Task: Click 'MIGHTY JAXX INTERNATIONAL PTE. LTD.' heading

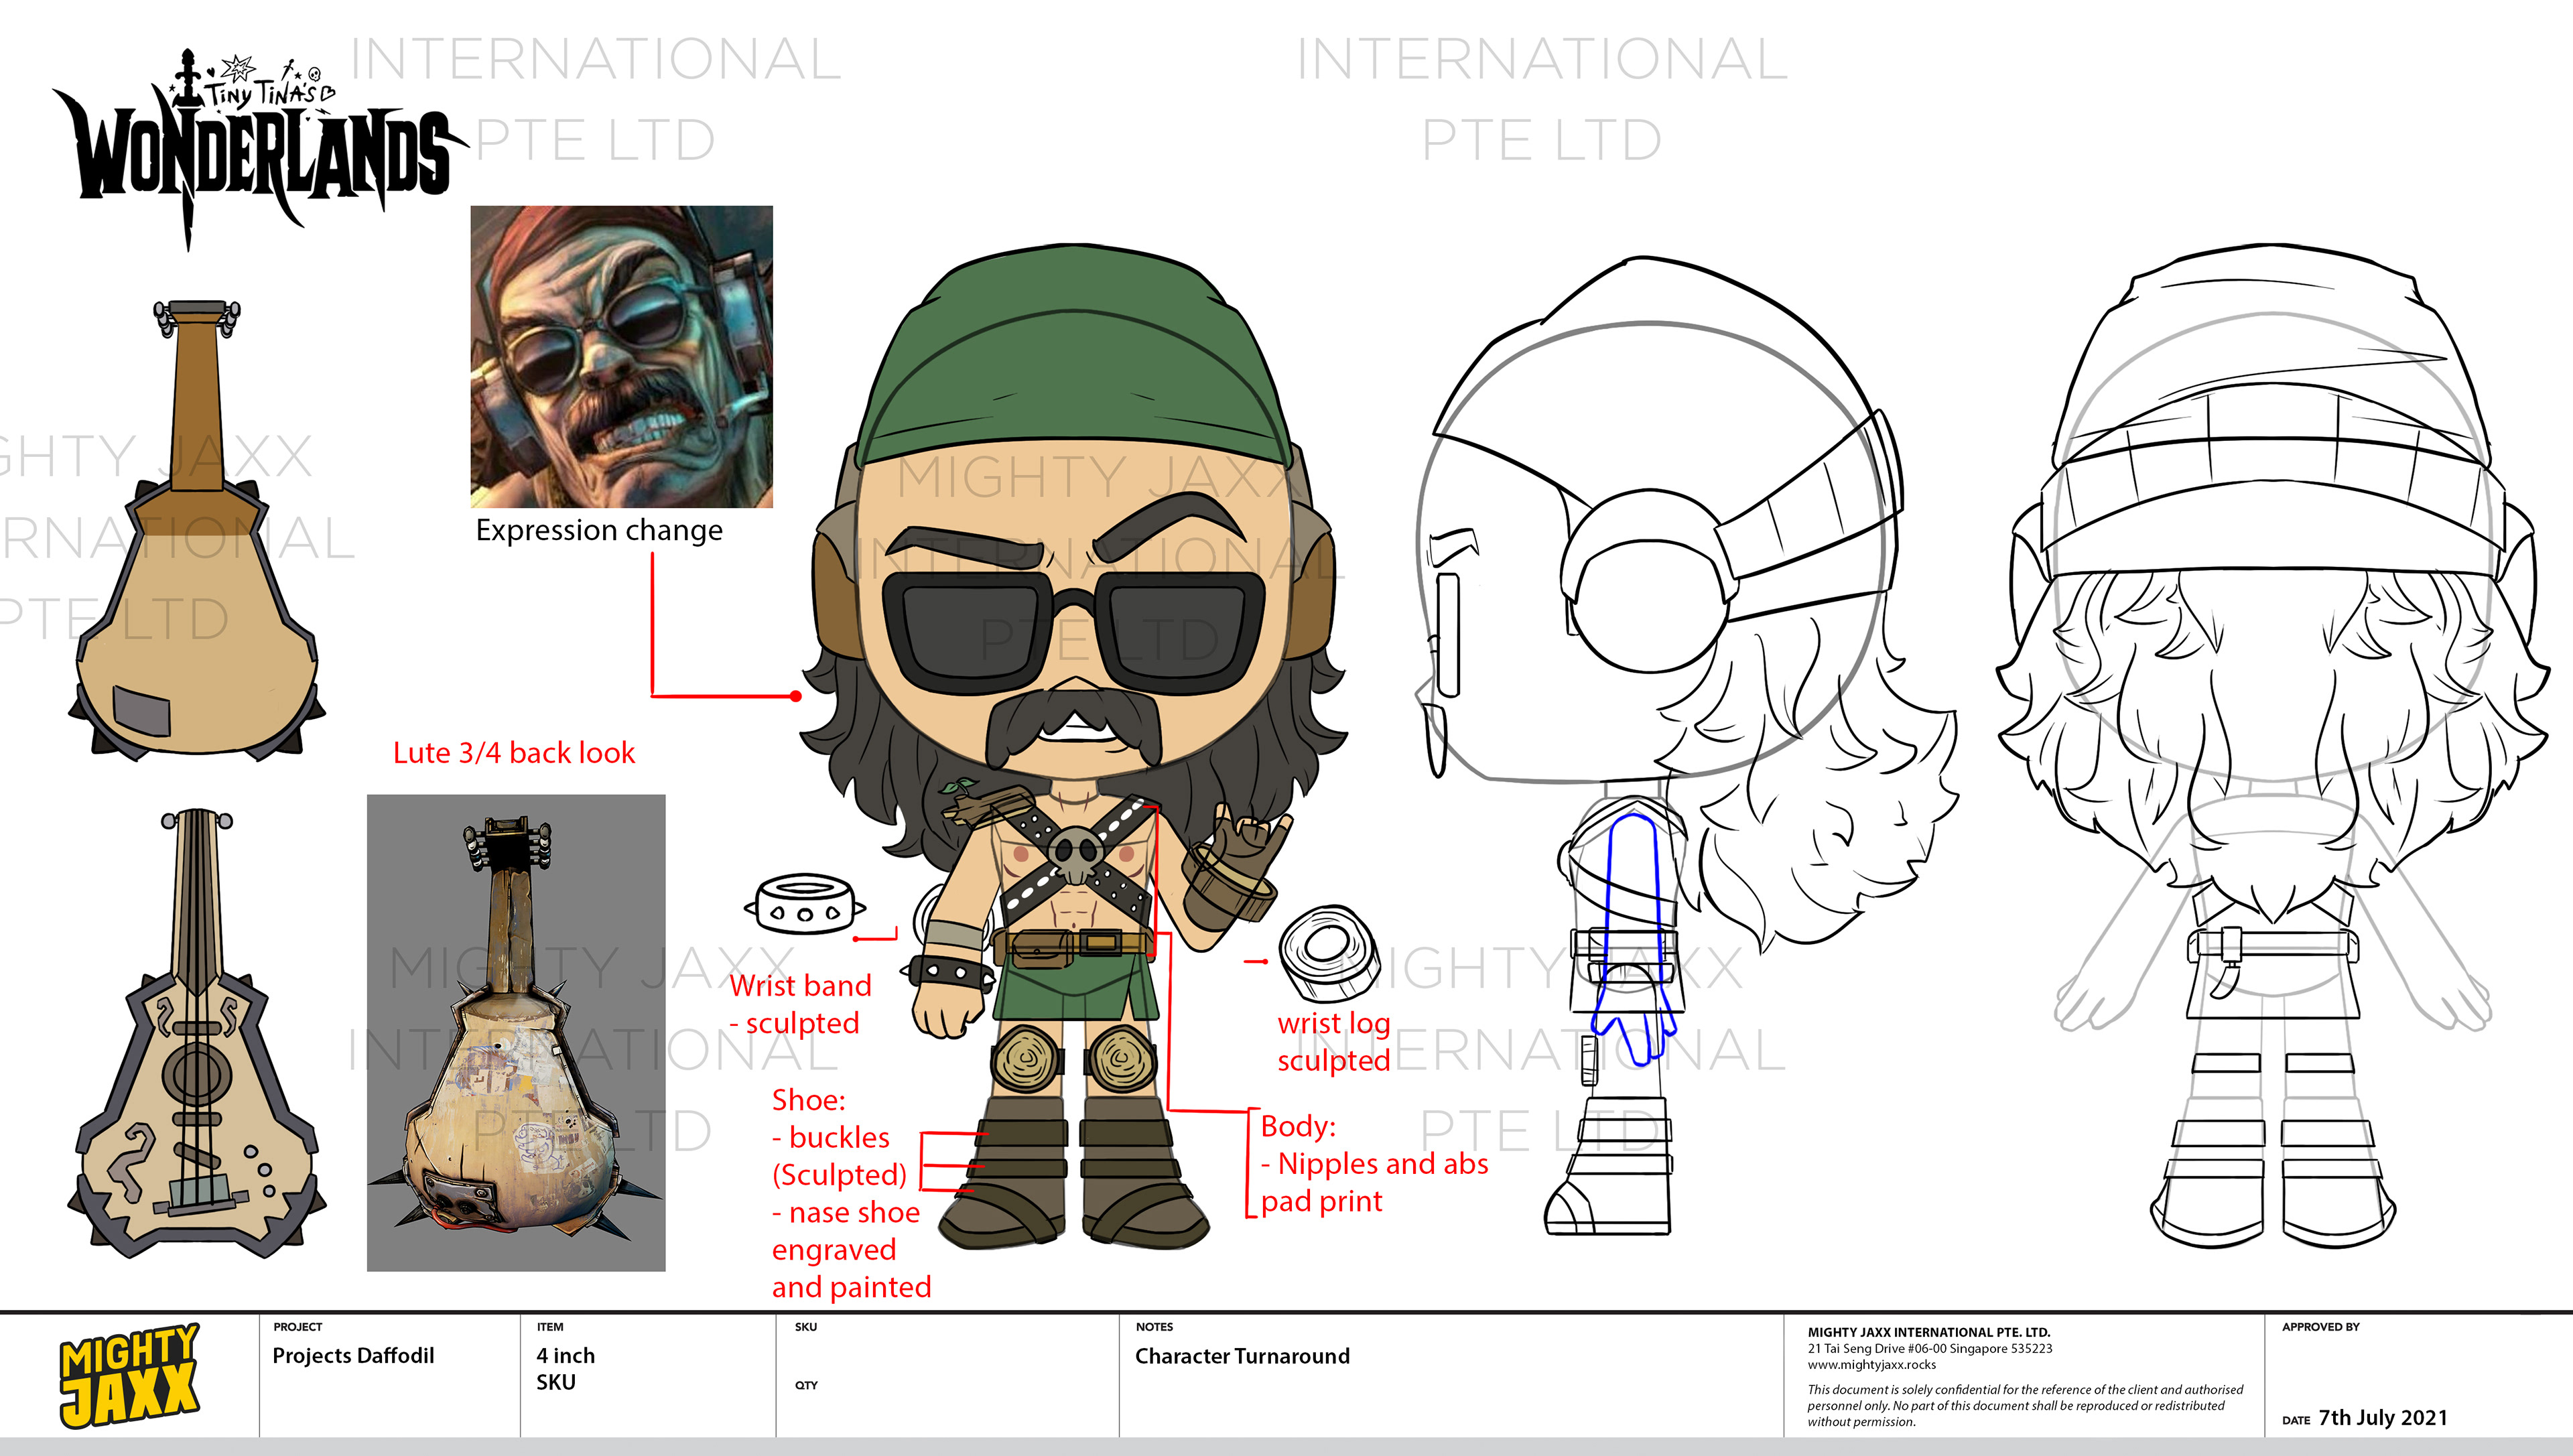Action: [1928, 1332]
